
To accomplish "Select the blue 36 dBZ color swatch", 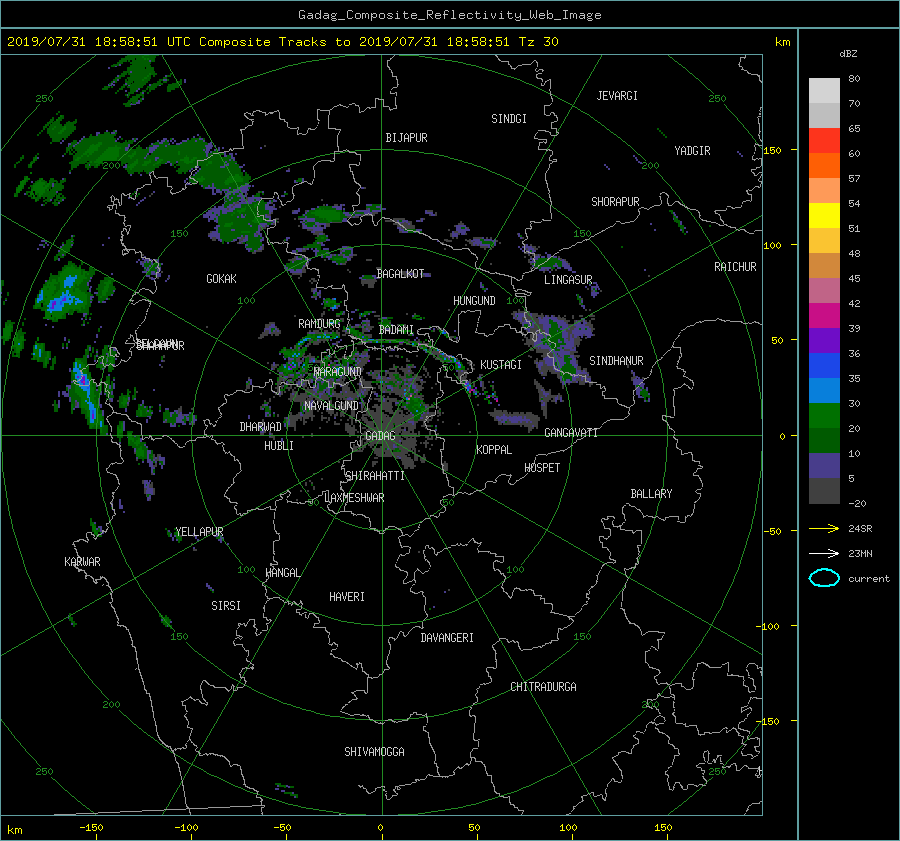I will click(x=824, y=365).
